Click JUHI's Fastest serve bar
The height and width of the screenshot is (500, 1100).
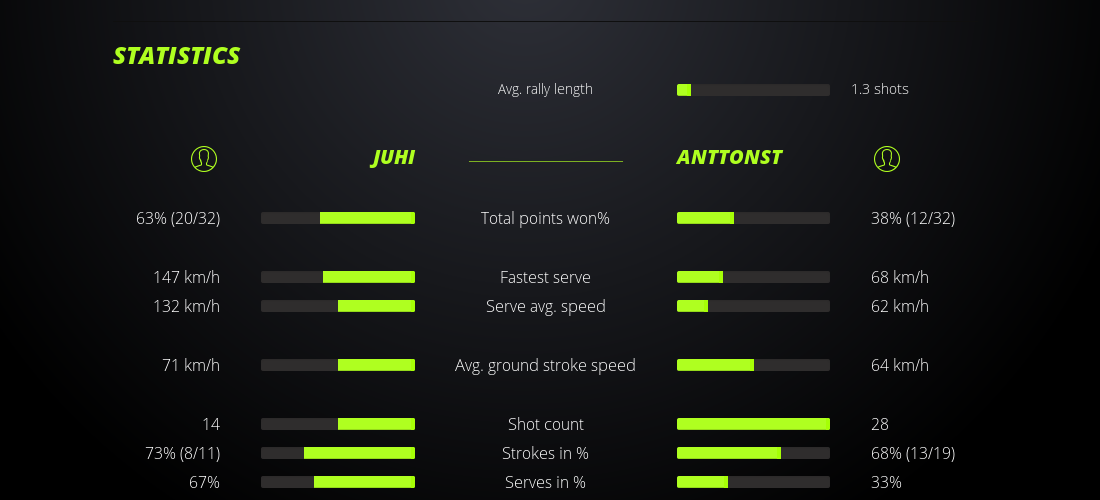pos(338,277)
